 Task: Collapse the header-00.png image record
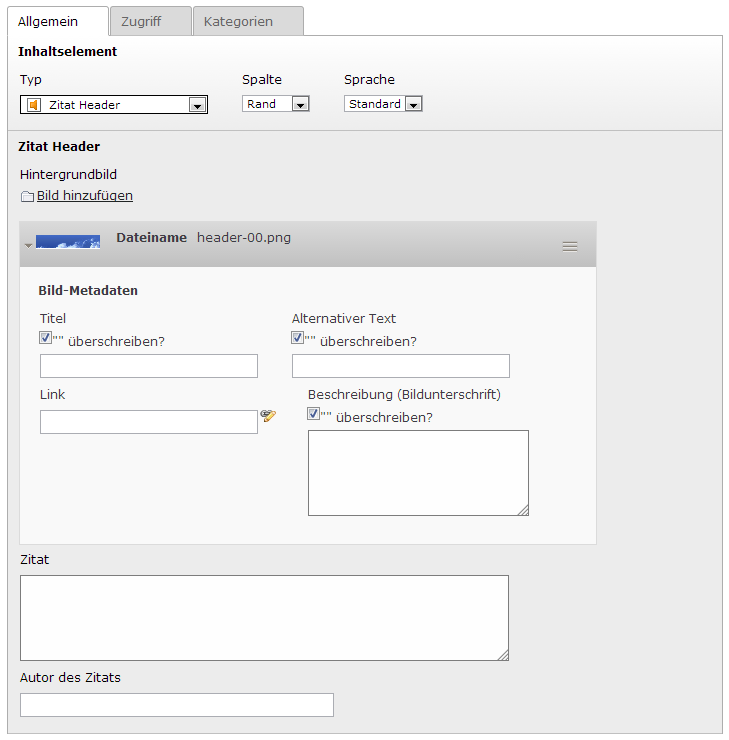(x=28, y=245)
